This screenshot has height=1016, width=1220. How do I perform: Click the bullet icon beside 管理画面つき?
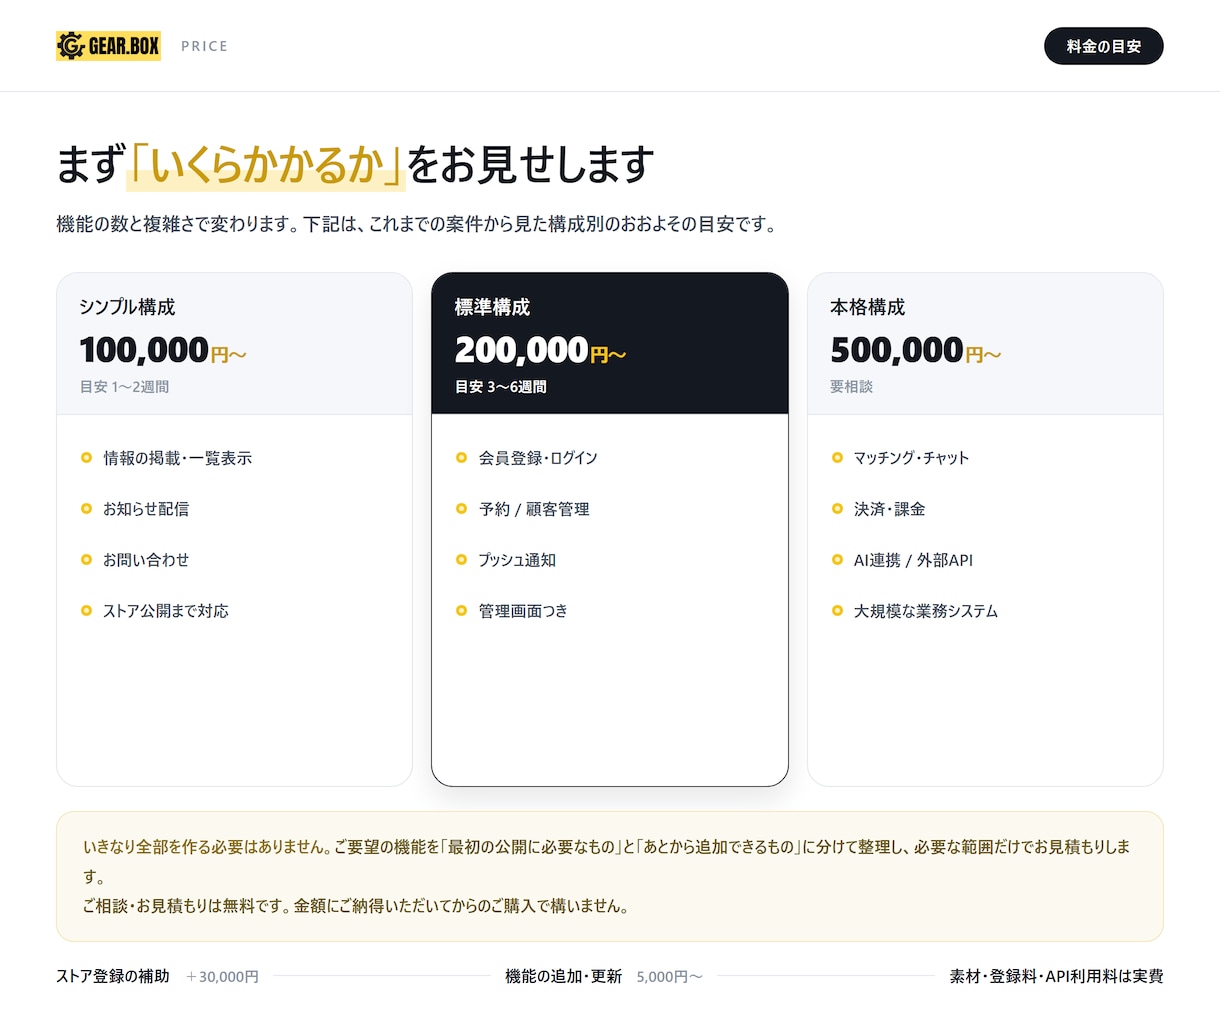[461, 611]
